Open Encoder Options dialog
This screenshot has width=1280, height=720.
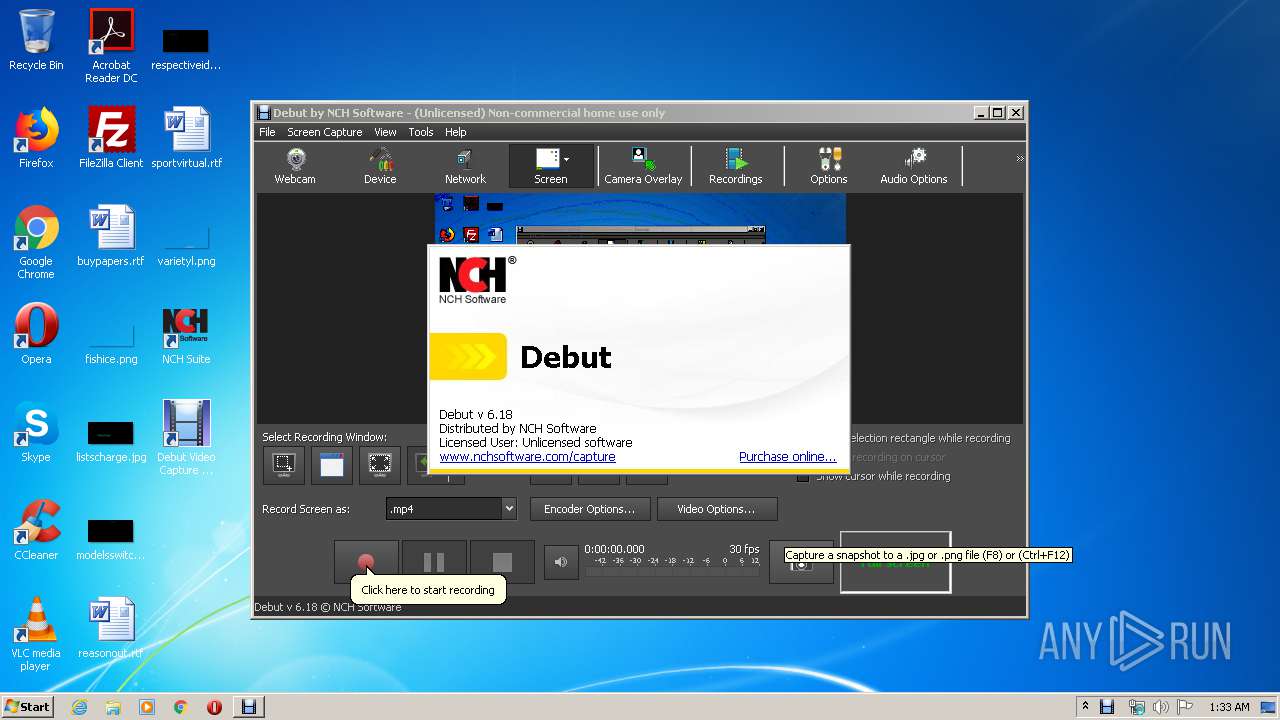point(589,509)
